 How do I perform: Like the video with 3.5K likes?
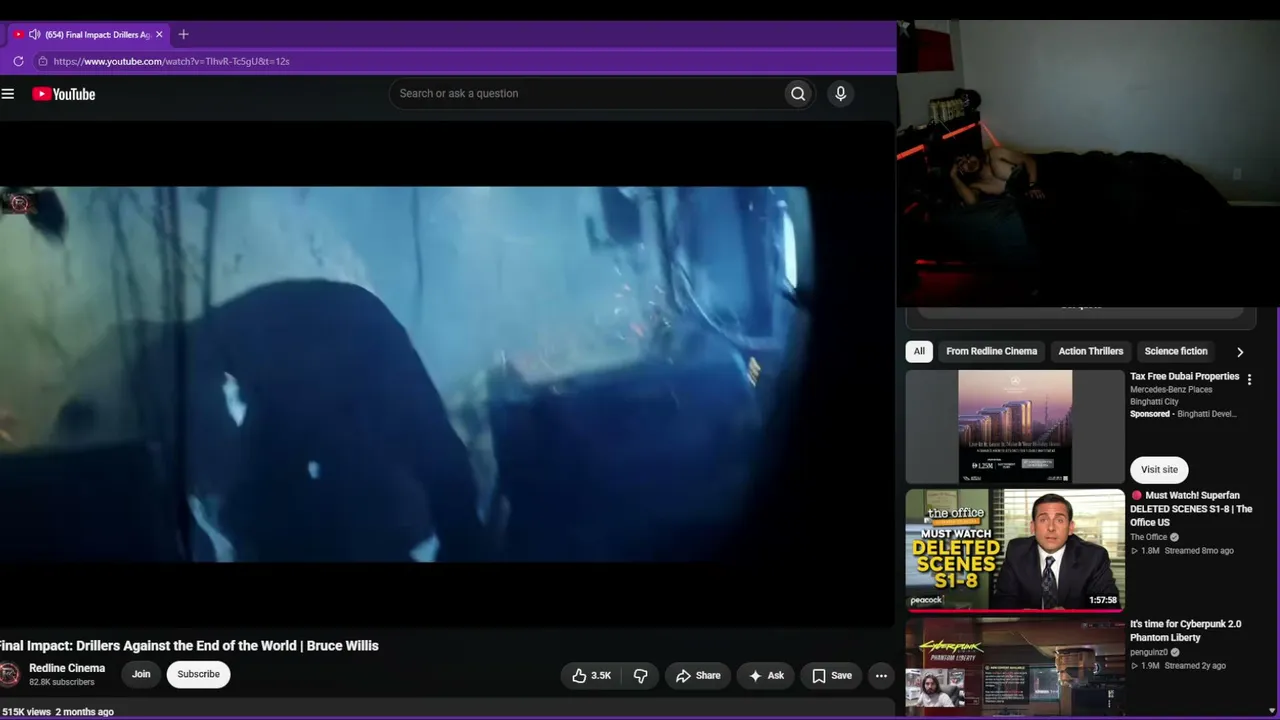[x=591, y=676]
